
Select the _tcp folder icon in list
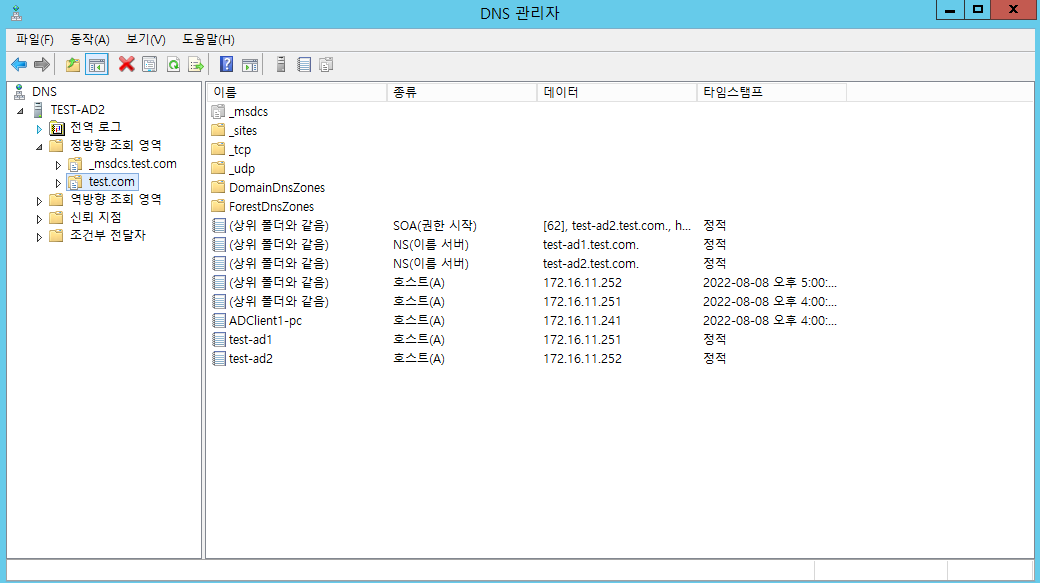point(218,149)
